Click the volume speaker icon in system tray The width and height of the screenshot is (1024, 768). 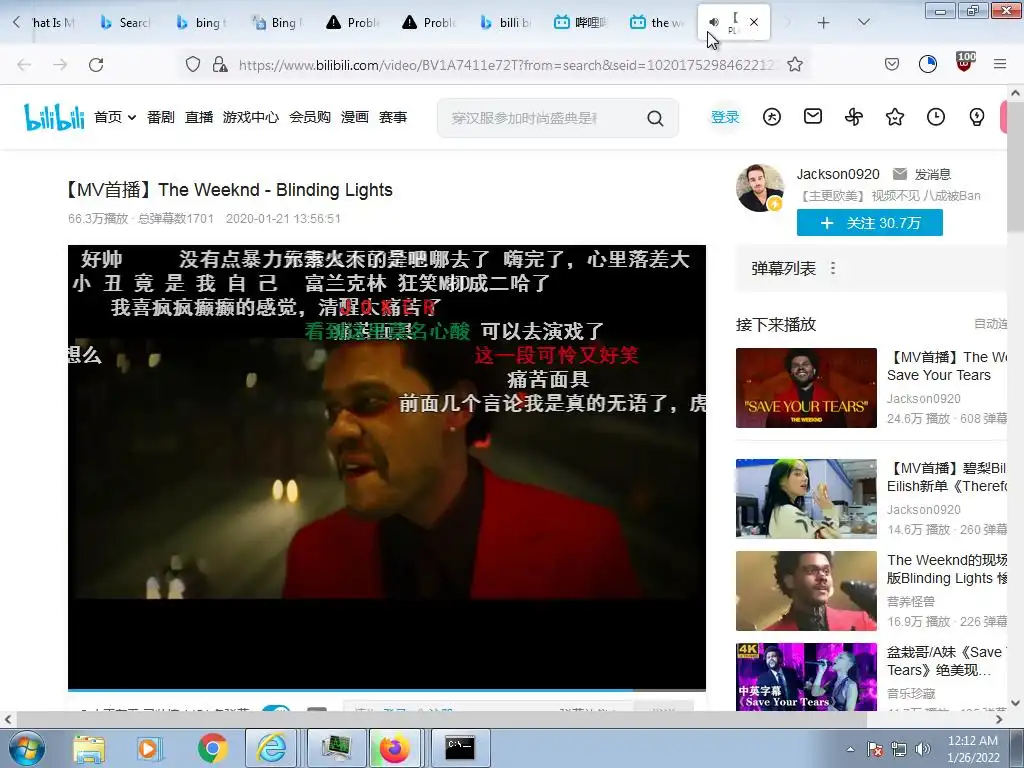pos(923,750)
